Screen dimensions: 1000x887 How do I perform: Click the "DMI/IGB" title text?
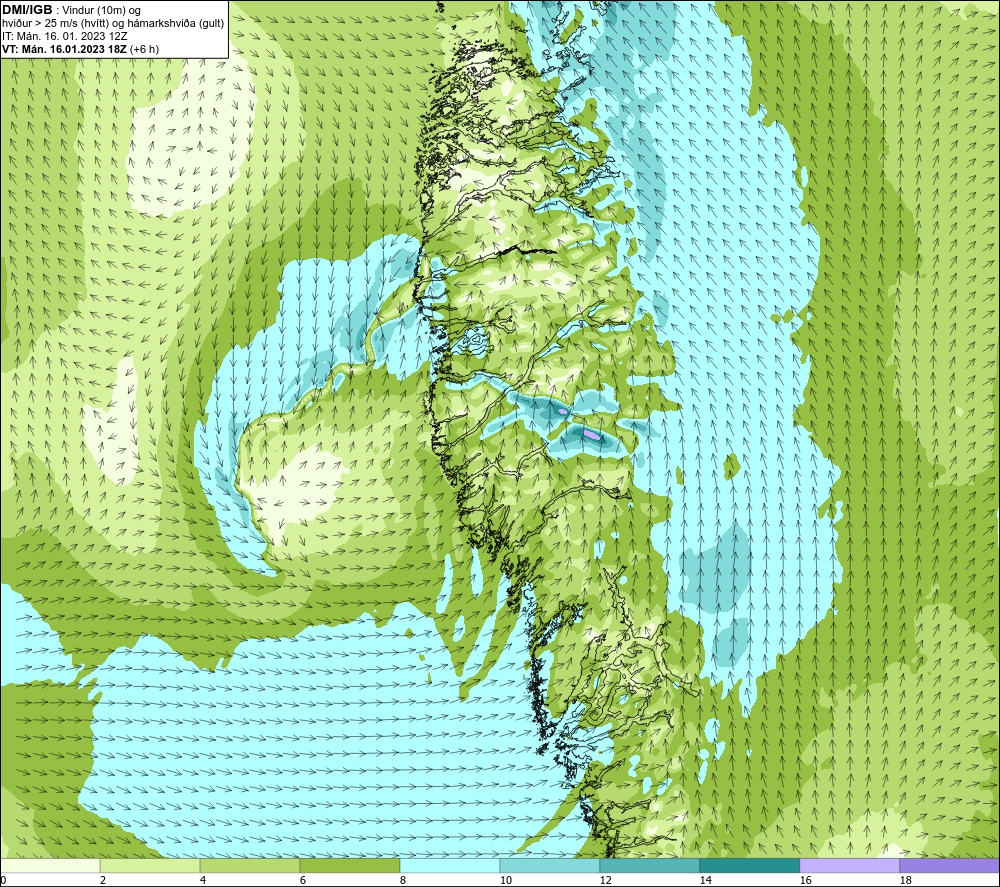click(x=27, y=10)
